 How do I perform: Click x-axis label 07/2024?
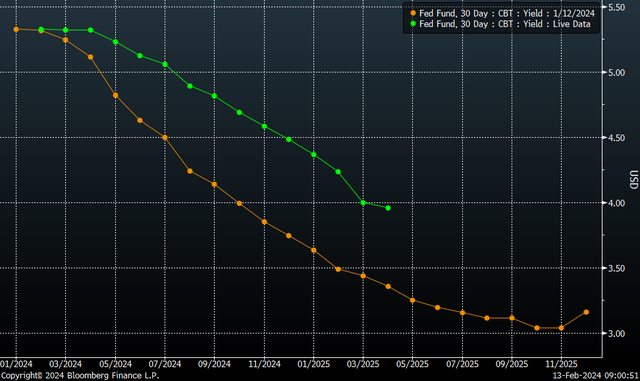[165, 364]
